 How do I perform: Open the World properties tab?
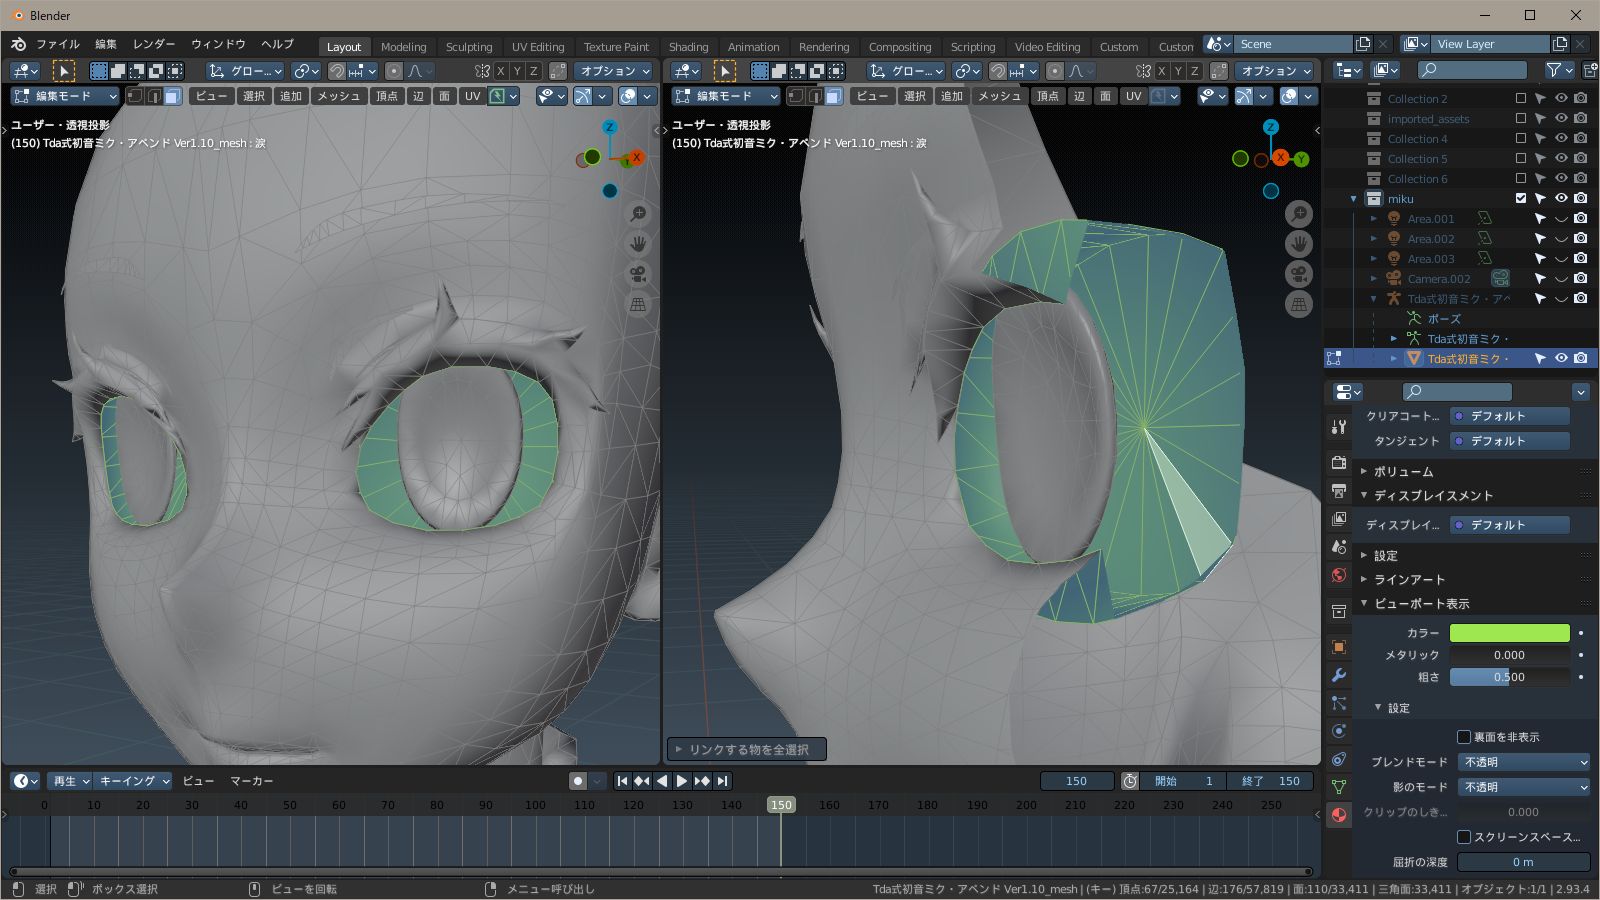tap(1339, 575)
